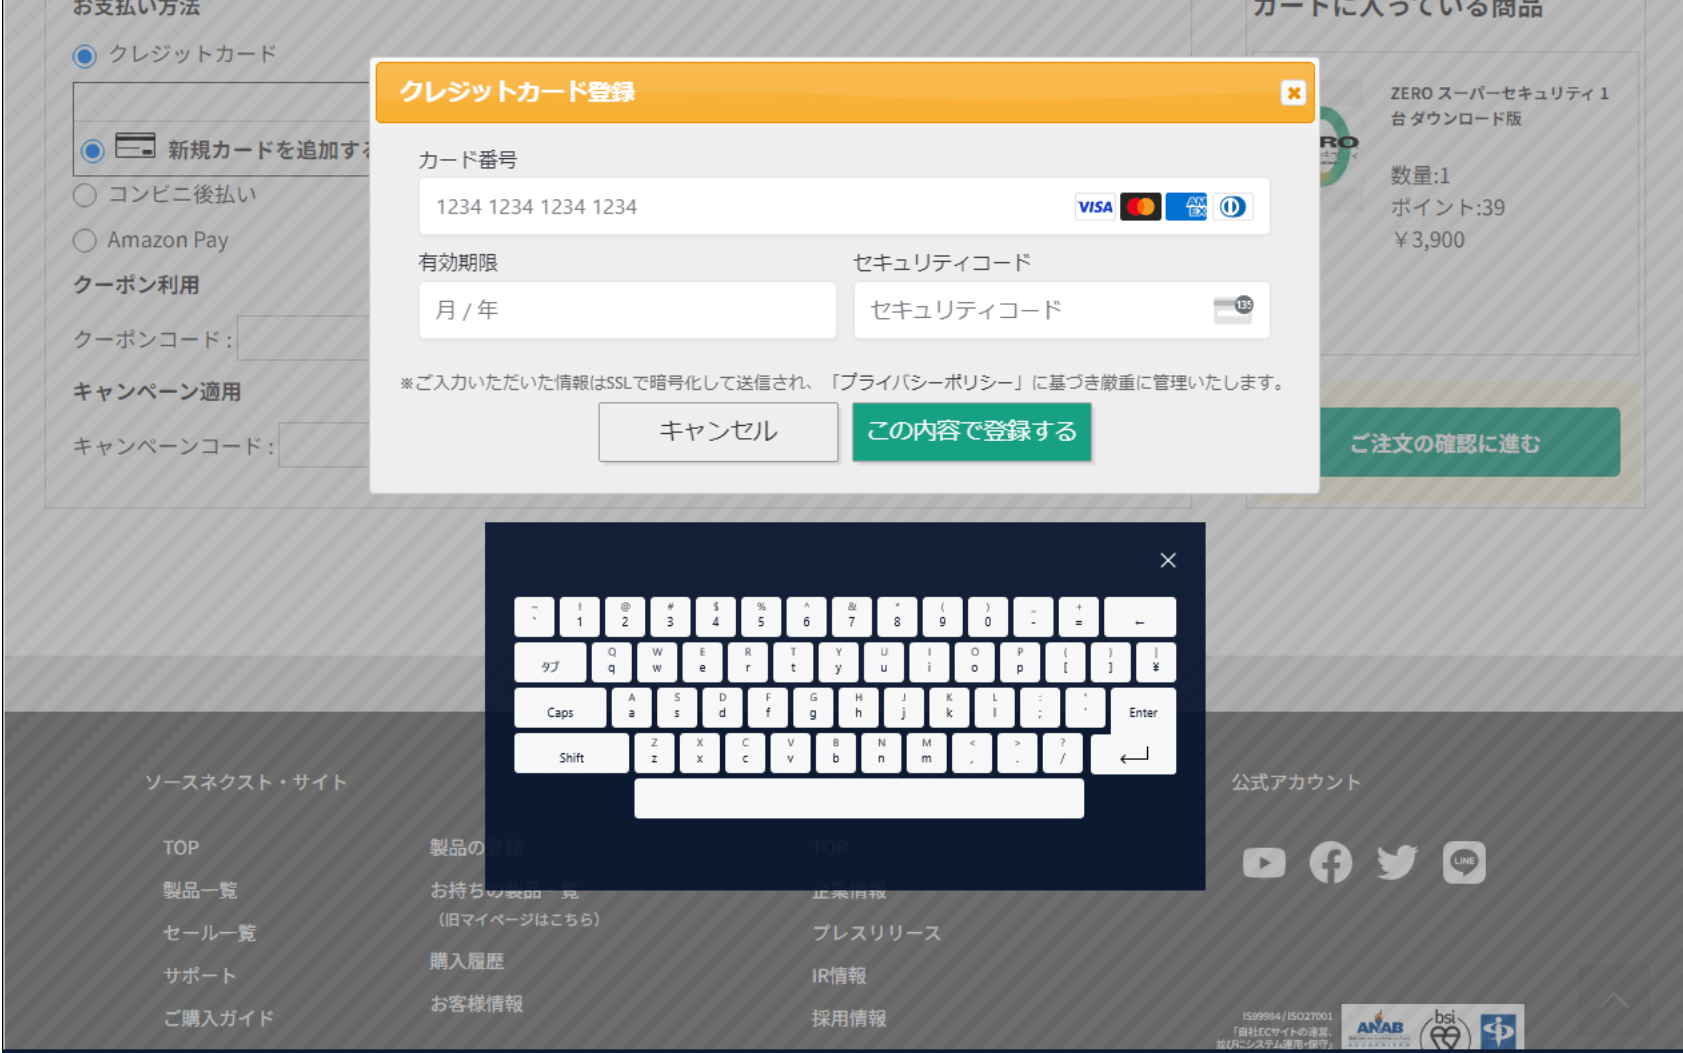
Task: Tap the ¥ key on virtual keyboard
Action: coord(1156,662)
